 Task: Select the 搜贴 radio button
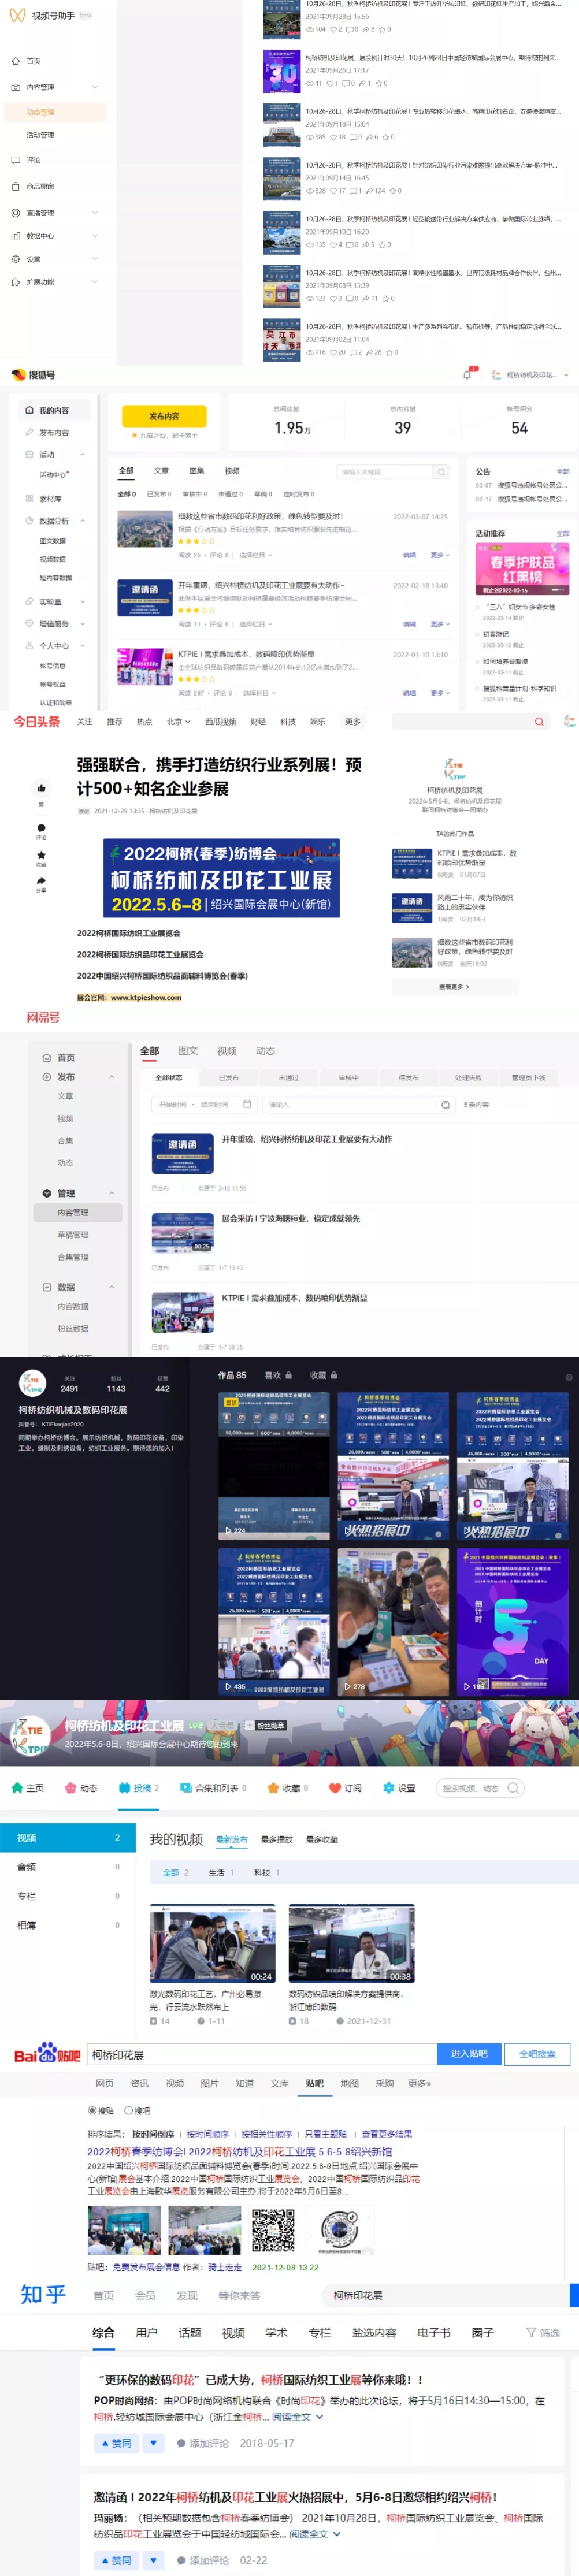pos(93,2111)
